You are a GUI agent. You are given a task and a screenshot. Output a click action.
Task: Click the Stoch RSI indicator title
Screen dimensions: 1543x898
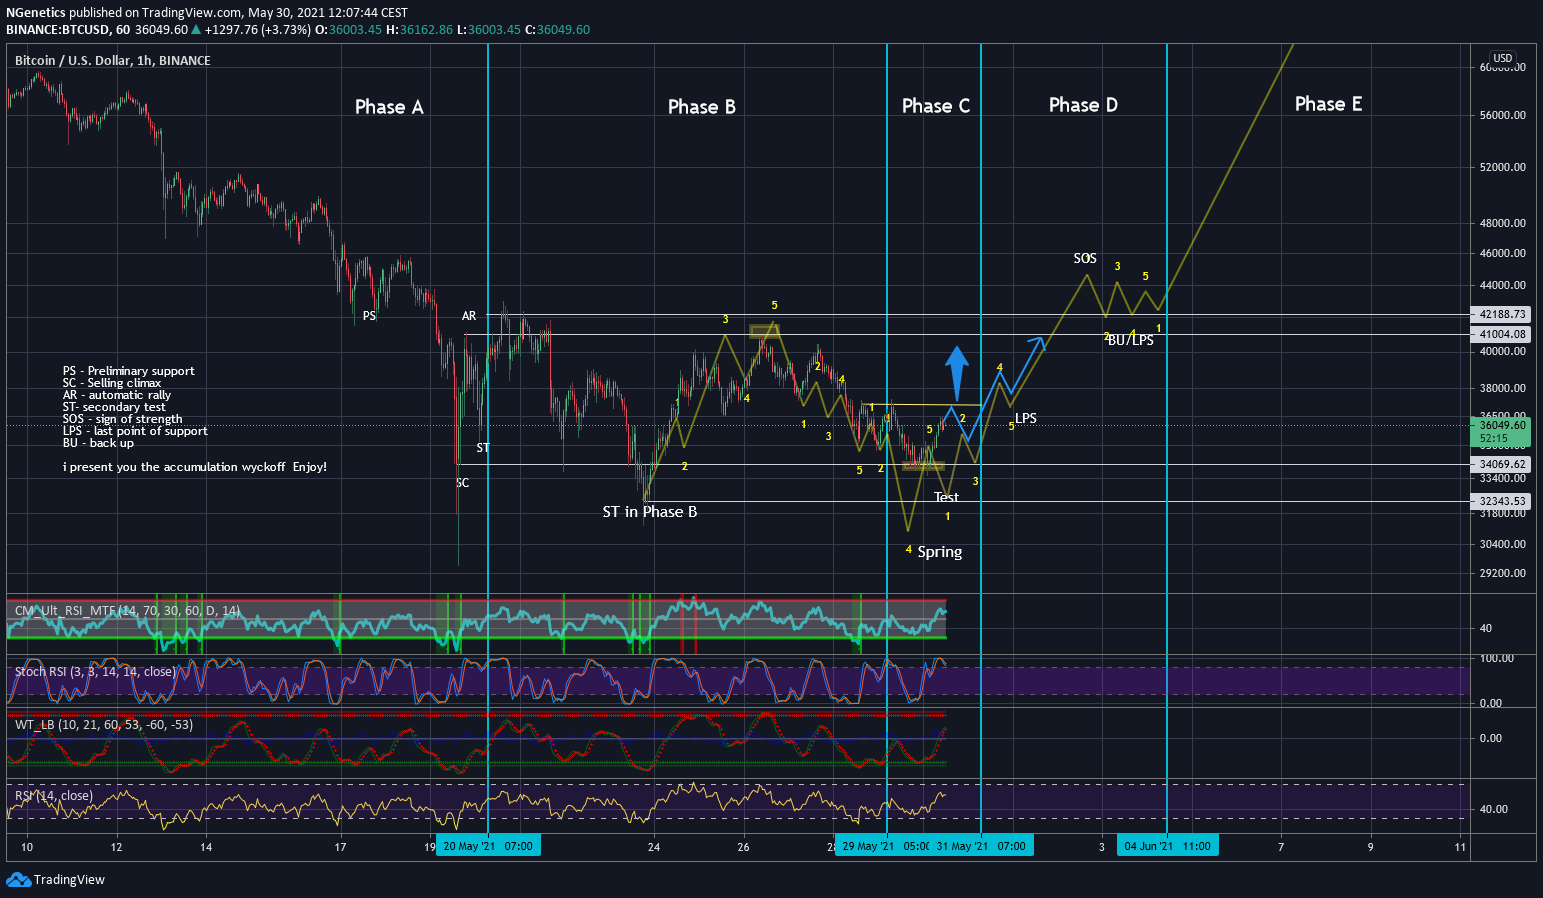[95, 671]
